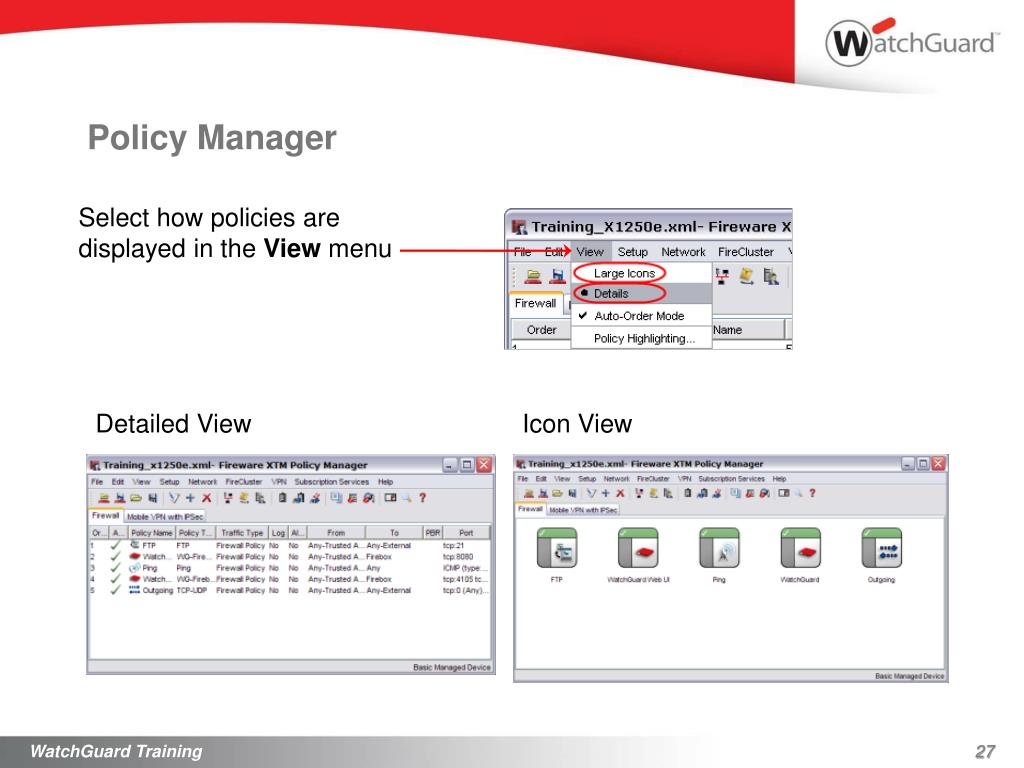This screenshot has height=768, width=1024.
Task: Click the save disk icon in the top window toolbar
Action: click(x=558, y=276)
